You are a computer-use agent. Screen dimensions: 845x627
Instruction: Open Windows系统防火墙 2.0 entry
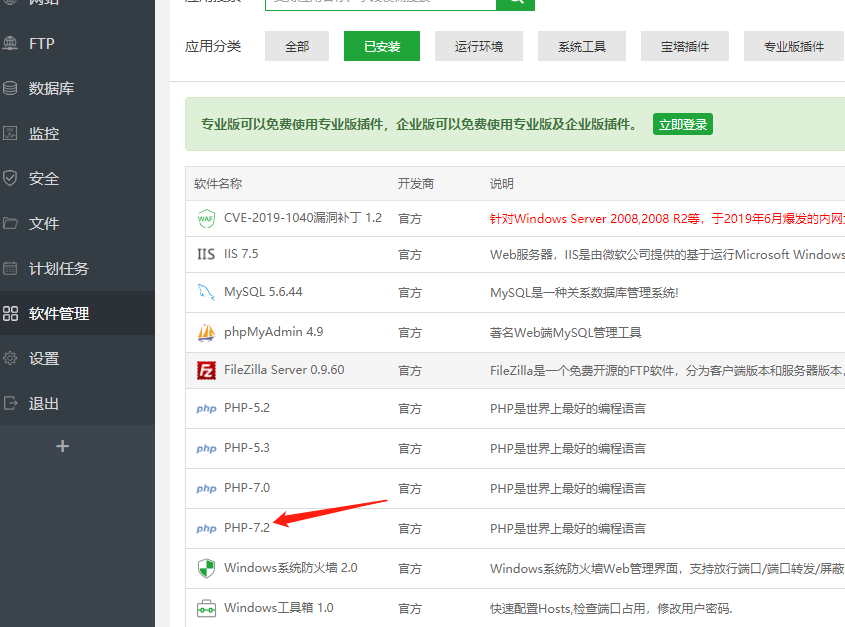coord(290,568)
